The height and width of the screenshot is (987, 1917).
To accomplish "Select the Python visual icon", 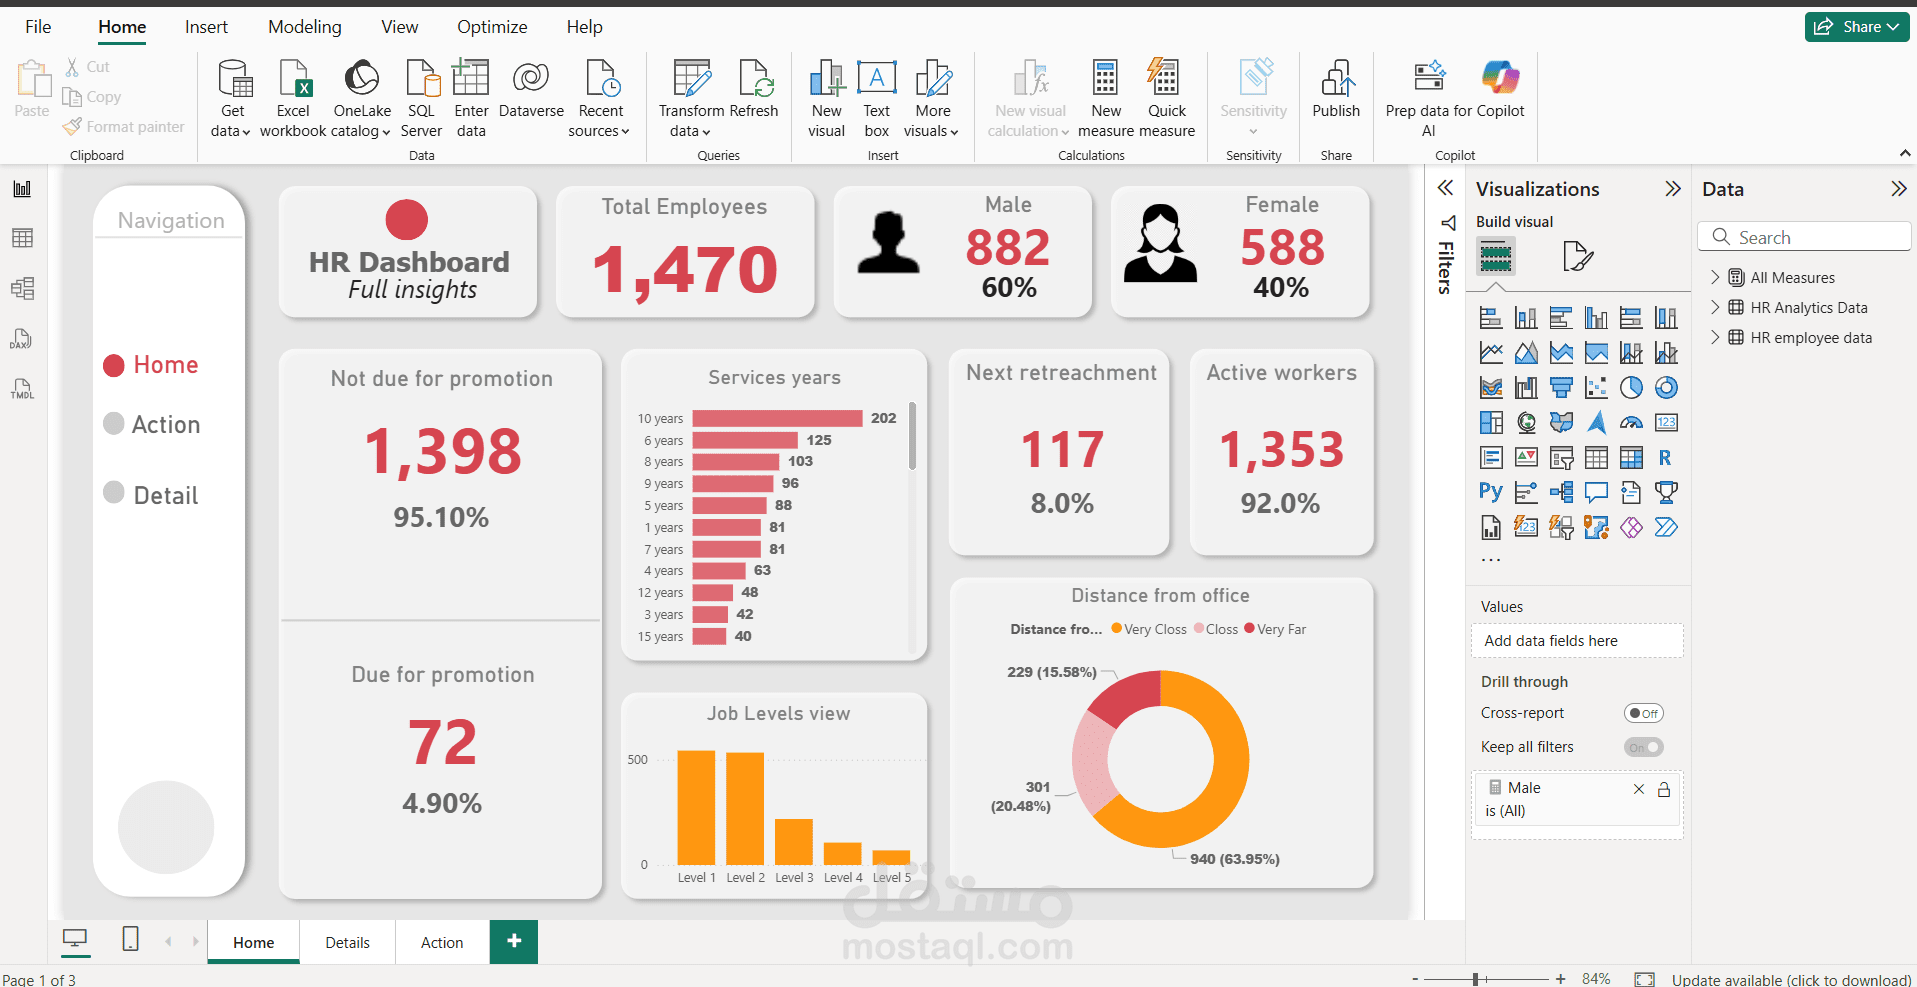I will click(1490, 492).
